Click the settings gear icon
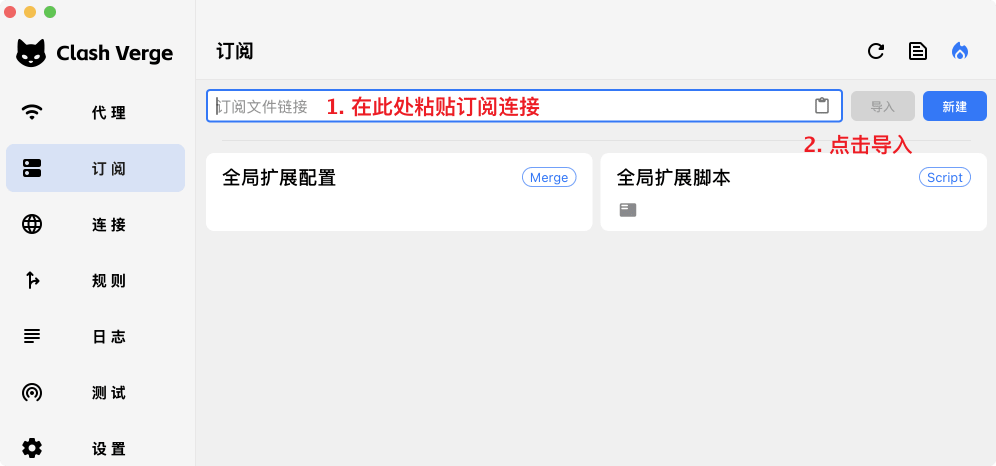 click(32, 448)
